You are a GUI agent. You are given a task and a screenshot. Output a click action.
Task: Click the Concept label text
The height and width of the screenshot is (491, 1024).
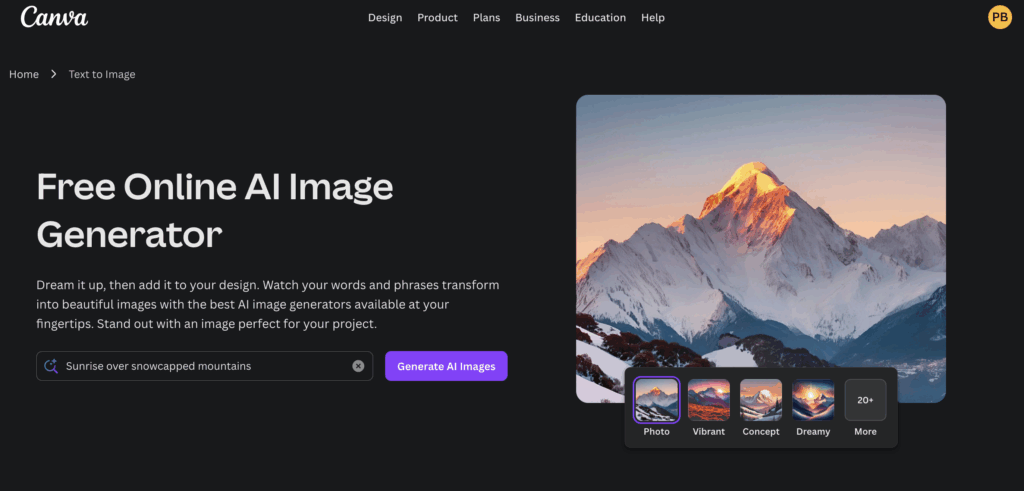pos(761,432)
